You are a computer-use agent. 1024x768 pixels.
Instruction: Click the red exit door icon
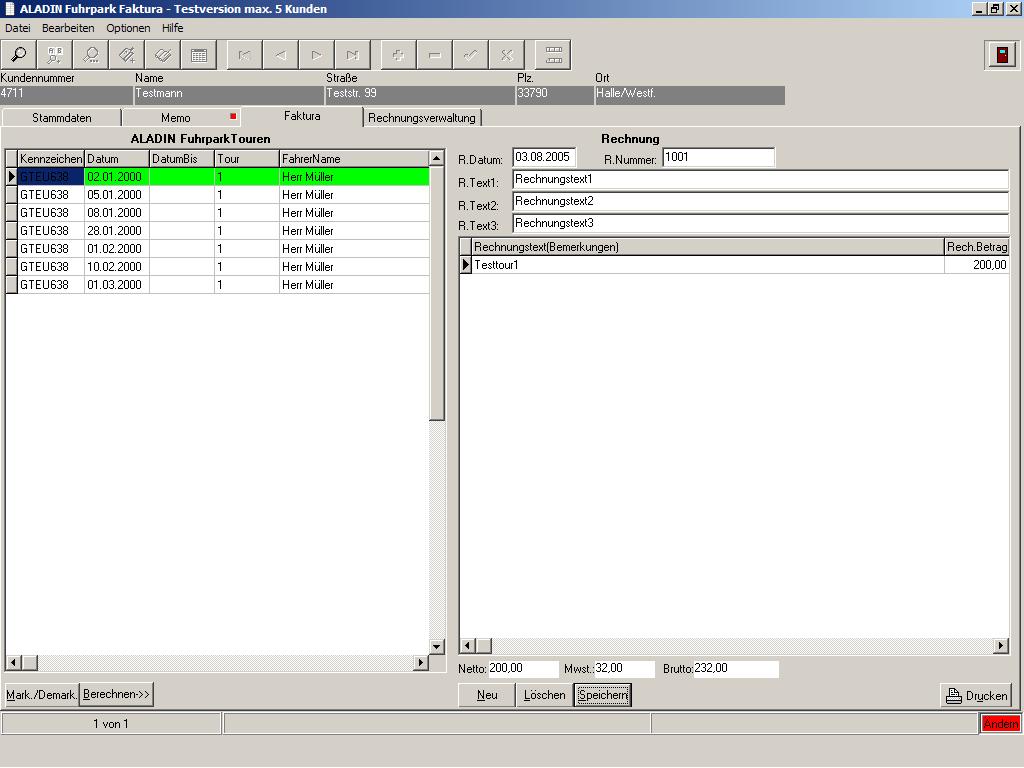click(1001, 55)
